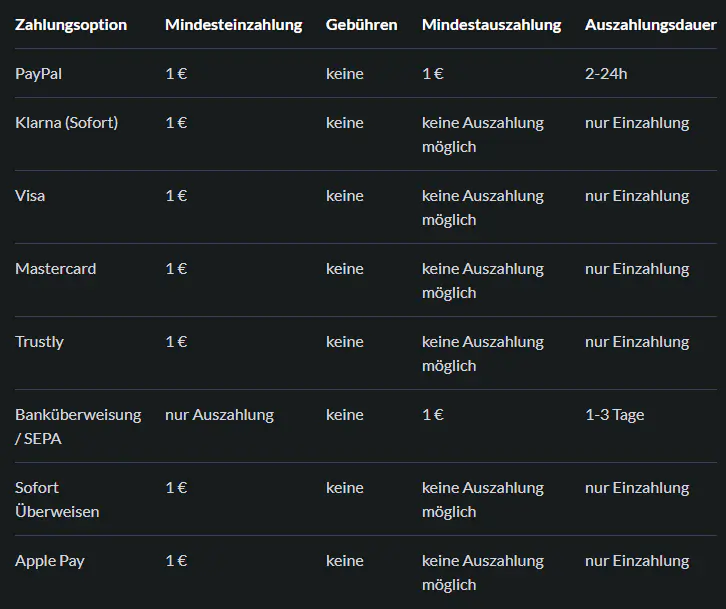
Task: Click the Klarna (Sofort) row label
Action: click(x=66, y=122)
